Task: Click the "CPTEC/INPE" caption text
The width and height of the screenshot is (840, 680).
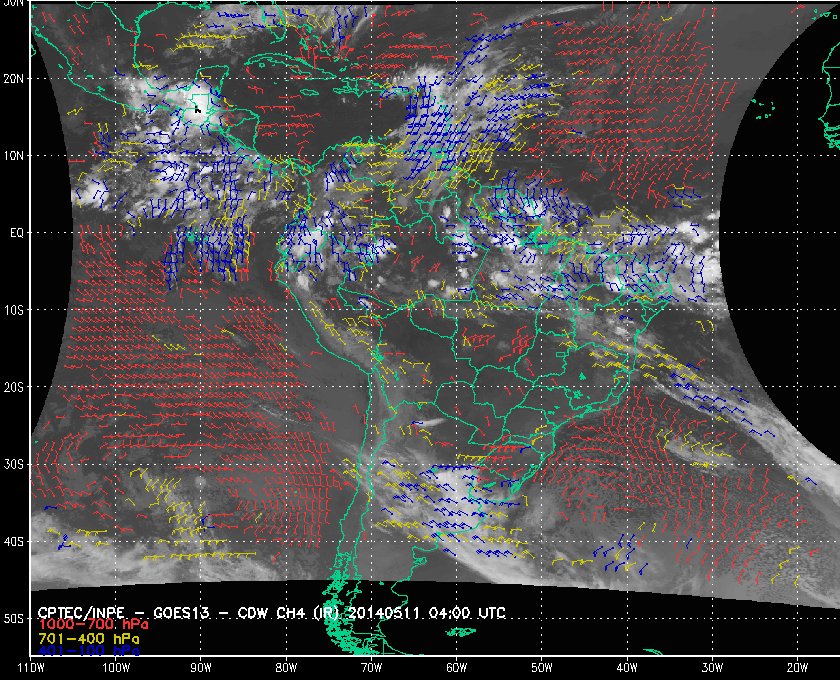Action: [x=81, y=613]
